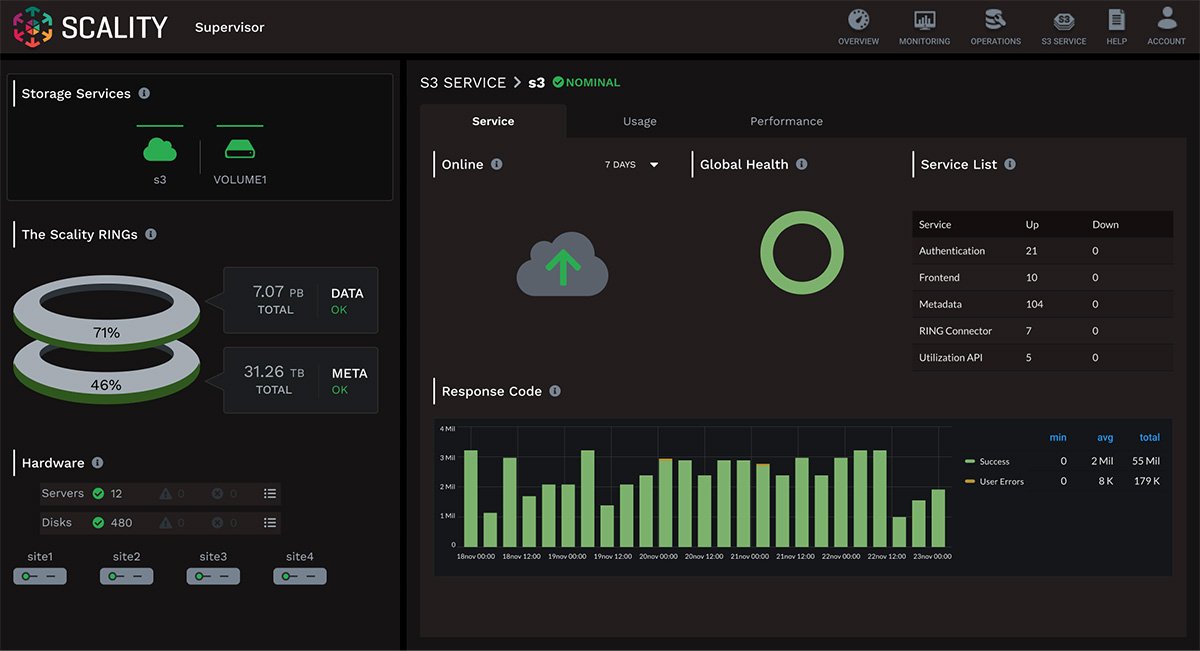The width and height of the screenshot is (1200, 651).
Task: Open the S3 Service section icon
Action: (1063, 22)
